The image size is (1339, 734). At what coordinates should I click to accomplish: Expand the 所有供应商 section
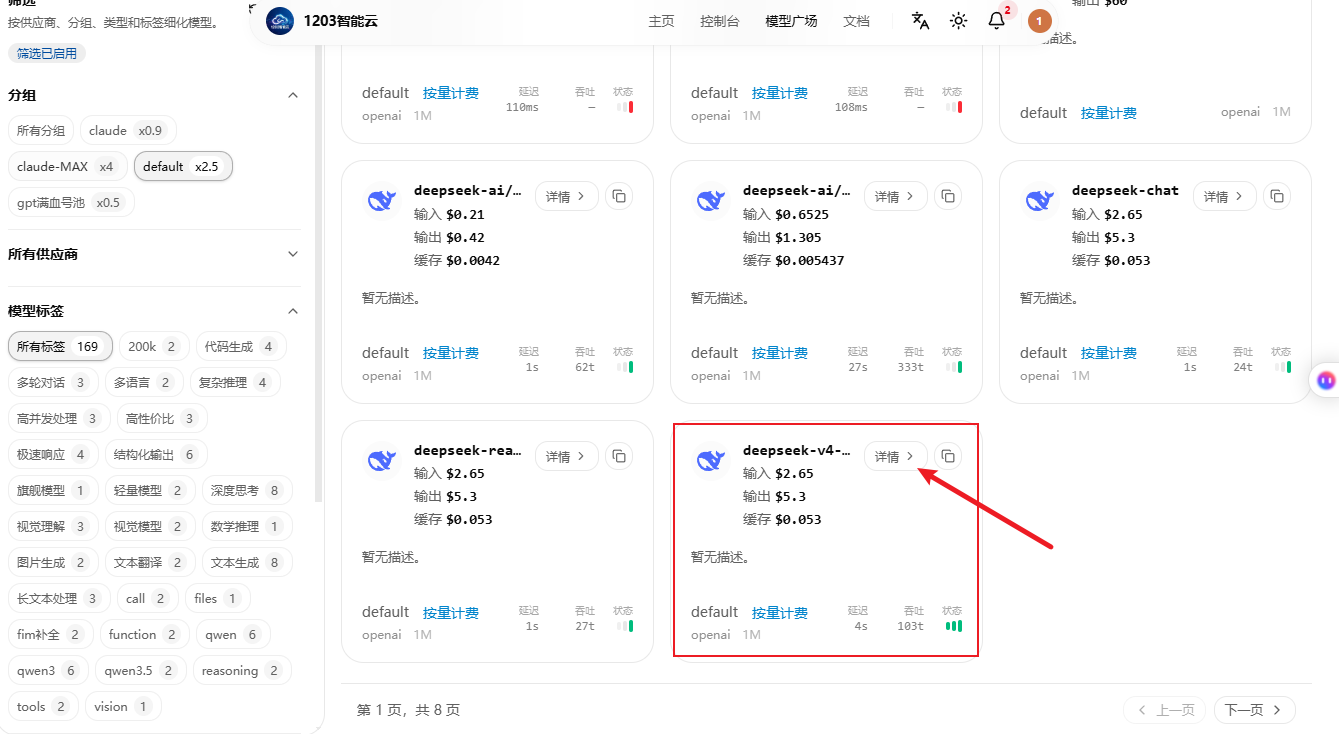click(x=293, y=254)
